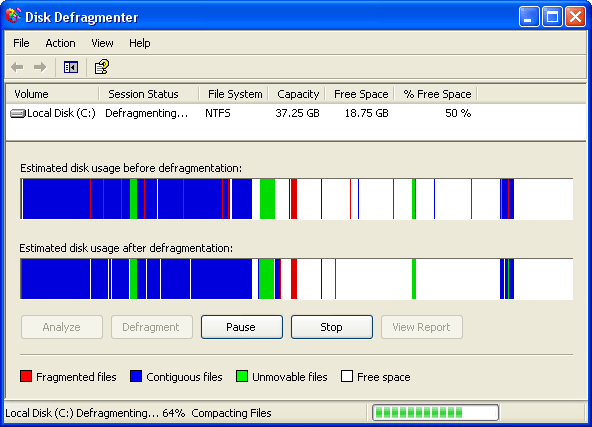Click the Forward arrow toolbar icon
592x427 pixels.
(x=40, y=68)
